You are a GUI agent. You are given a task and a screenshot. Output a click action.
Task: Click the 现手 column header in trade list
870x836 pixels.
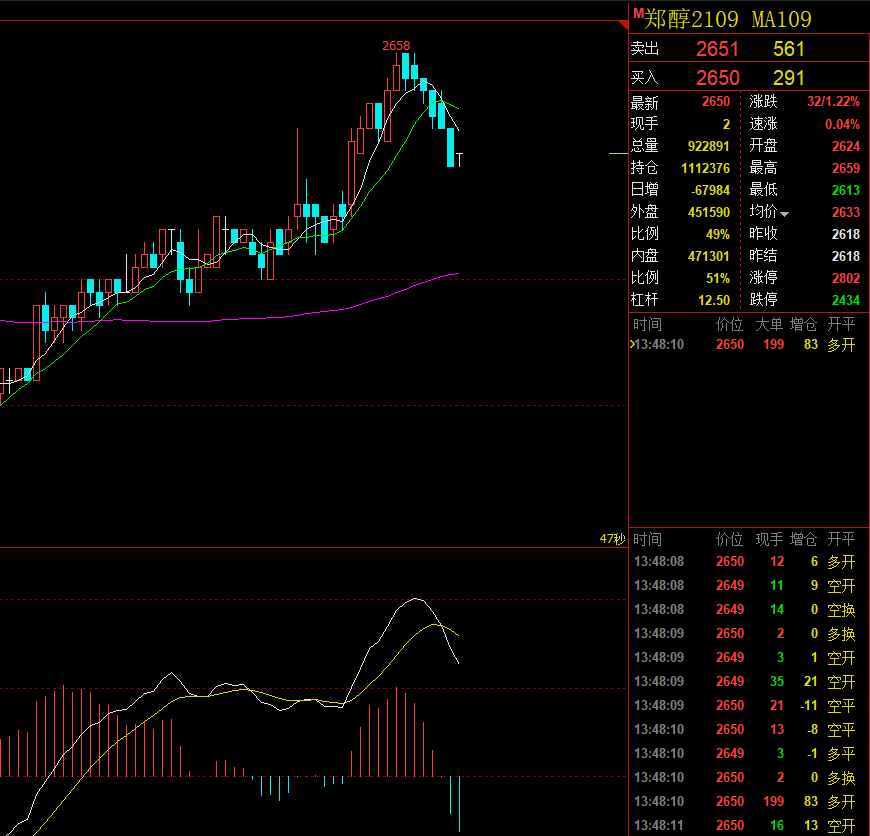769,539
